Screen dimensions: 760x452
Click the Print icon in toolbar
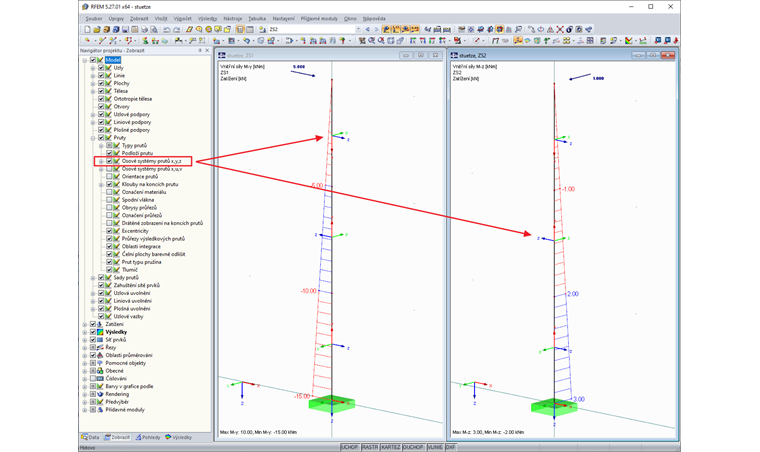144,30
